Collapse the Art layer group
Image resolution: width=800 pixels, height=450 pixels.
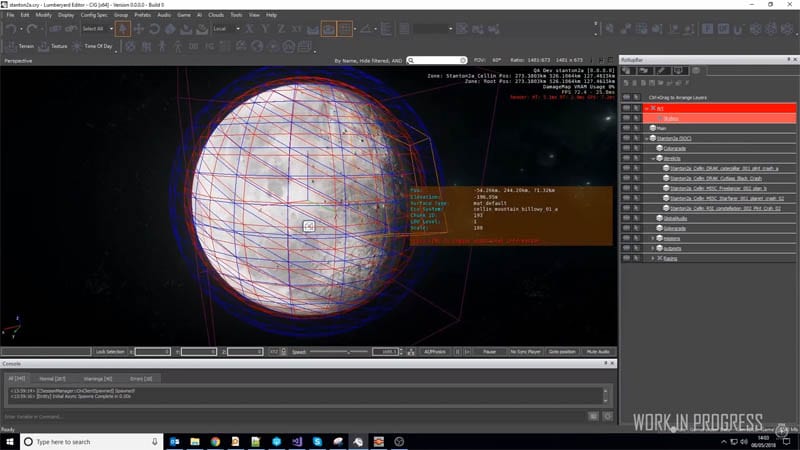[646, 108]
